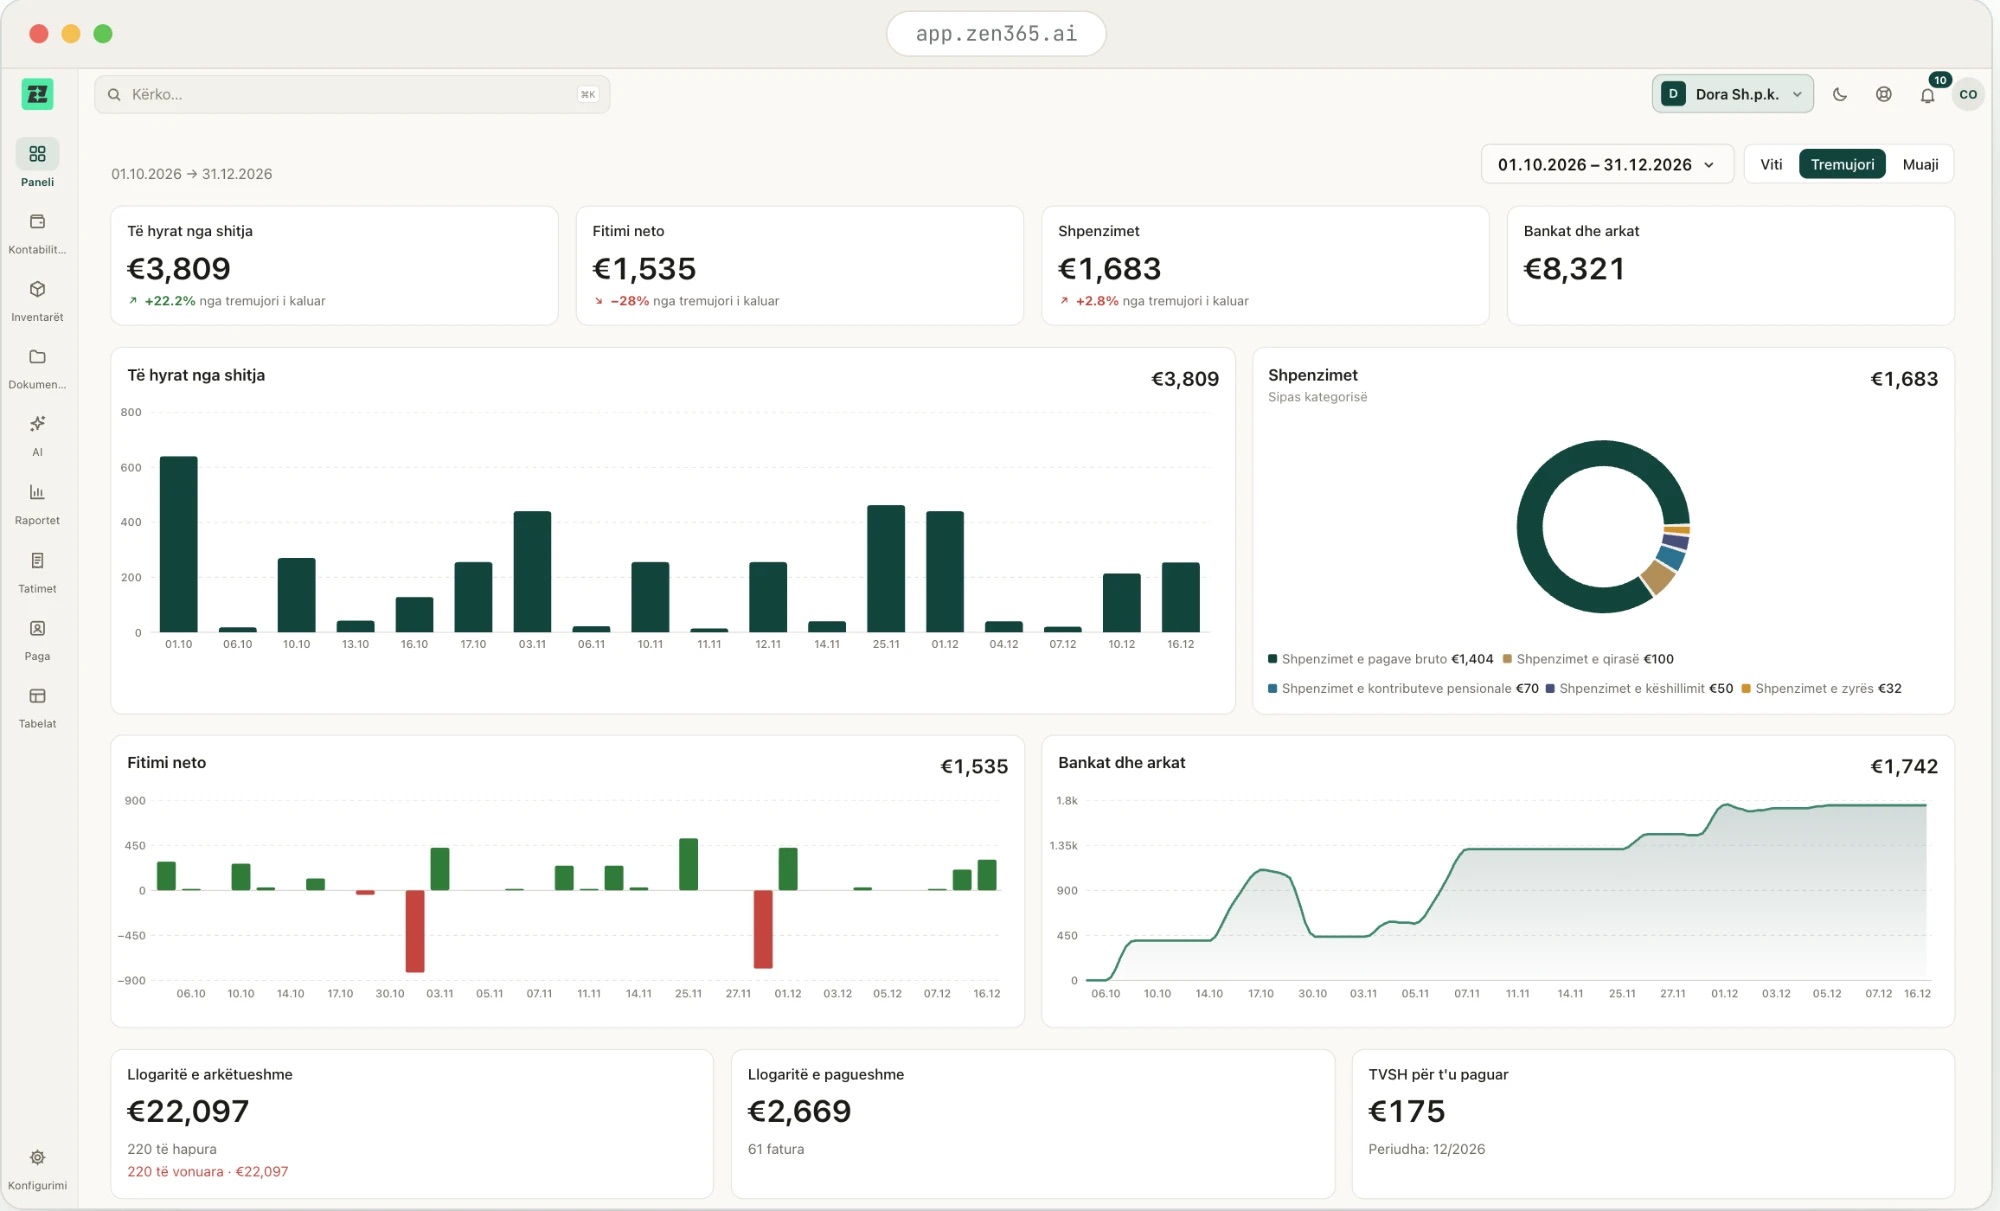This screenshot has height=1211, width=2000.
Task: Open Tabelat table icon
Action: 37,696
